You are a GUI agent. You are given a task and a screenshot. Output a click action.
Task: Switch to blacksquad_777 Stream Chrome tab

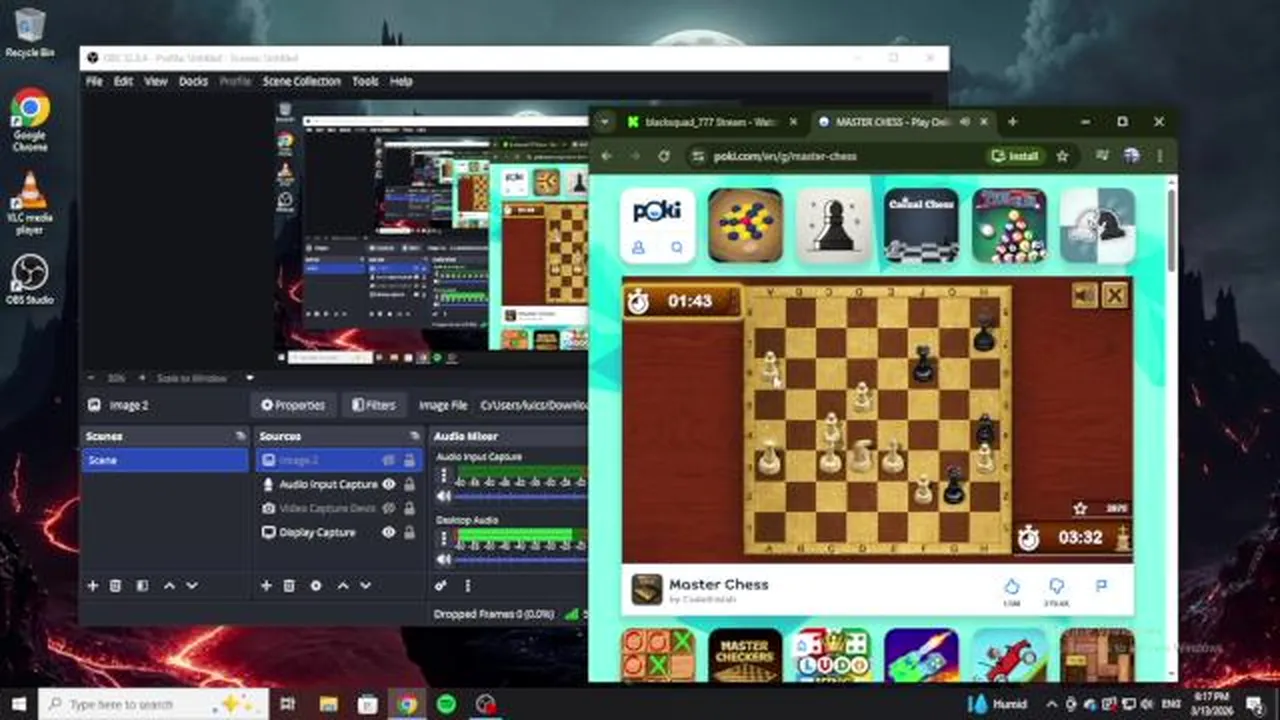coord(711,122)
